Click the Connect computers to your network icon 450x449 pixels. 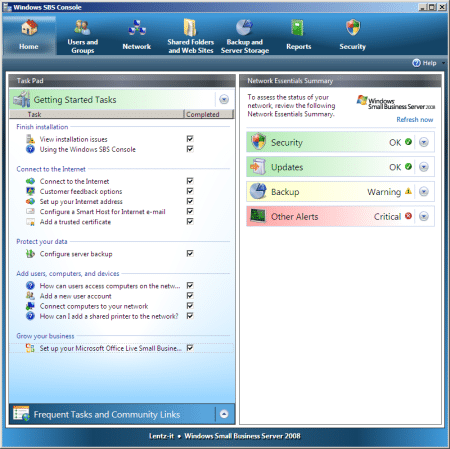(x=30, y=306)
